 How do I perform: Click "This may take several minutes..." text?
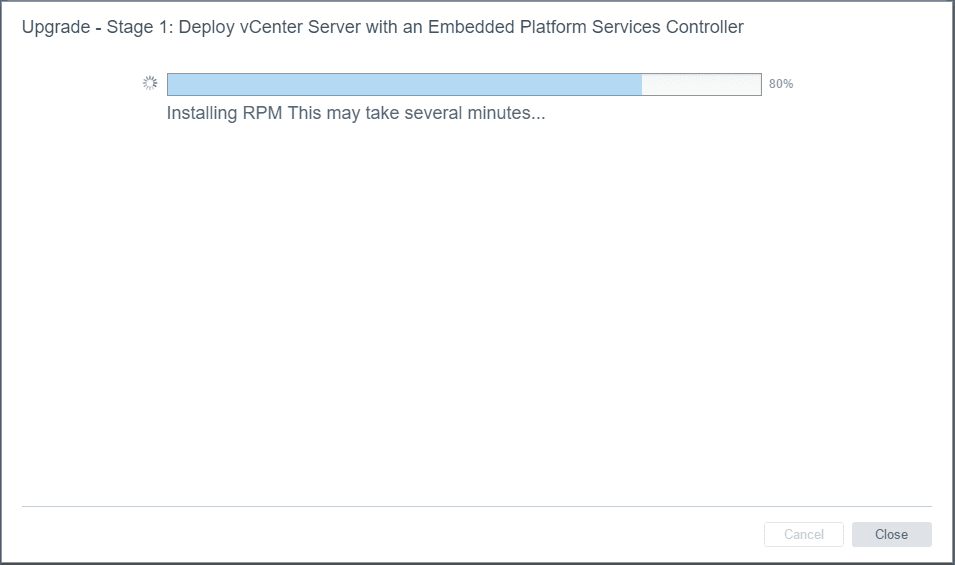point(416,113)
